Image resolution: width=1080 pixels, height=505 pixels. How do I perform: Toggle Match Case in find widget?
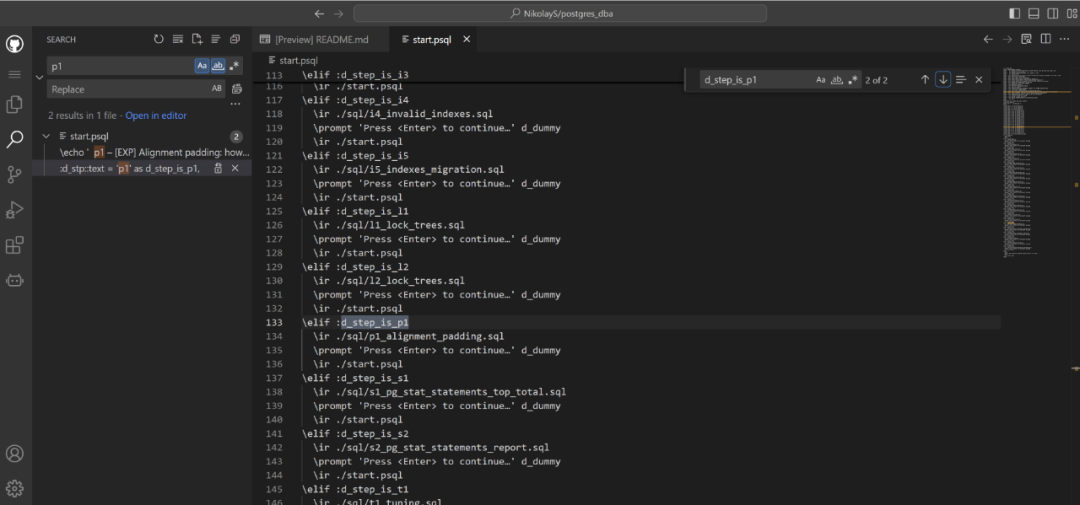point(821,80)
